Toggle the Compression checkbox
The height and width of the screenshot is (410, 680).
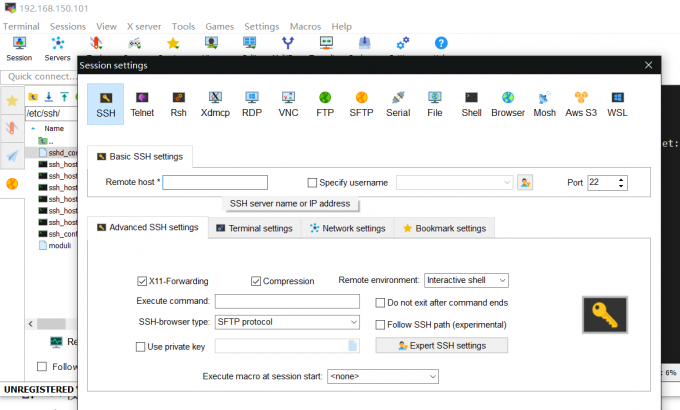pyautogui.click(x=255, y=281)
